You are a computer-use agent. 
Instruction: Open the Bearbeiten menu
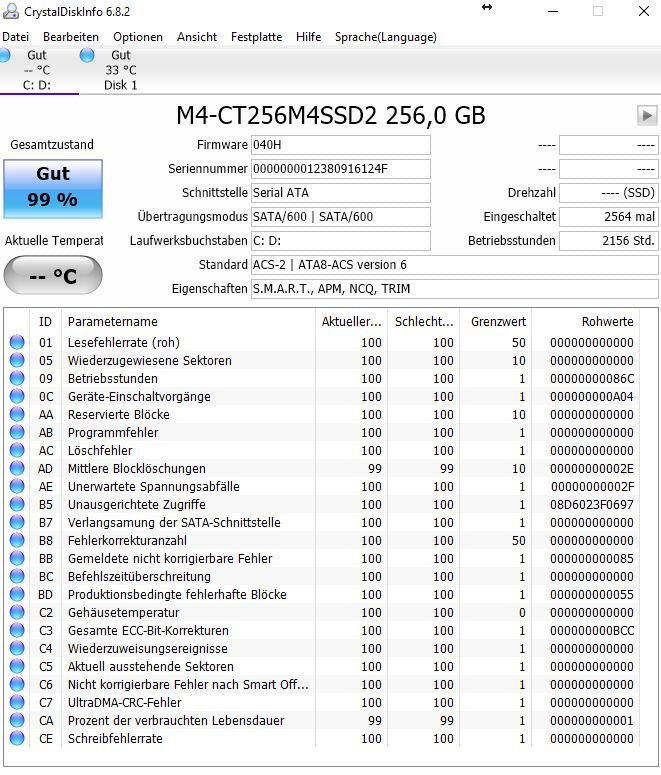coord(71,37)
